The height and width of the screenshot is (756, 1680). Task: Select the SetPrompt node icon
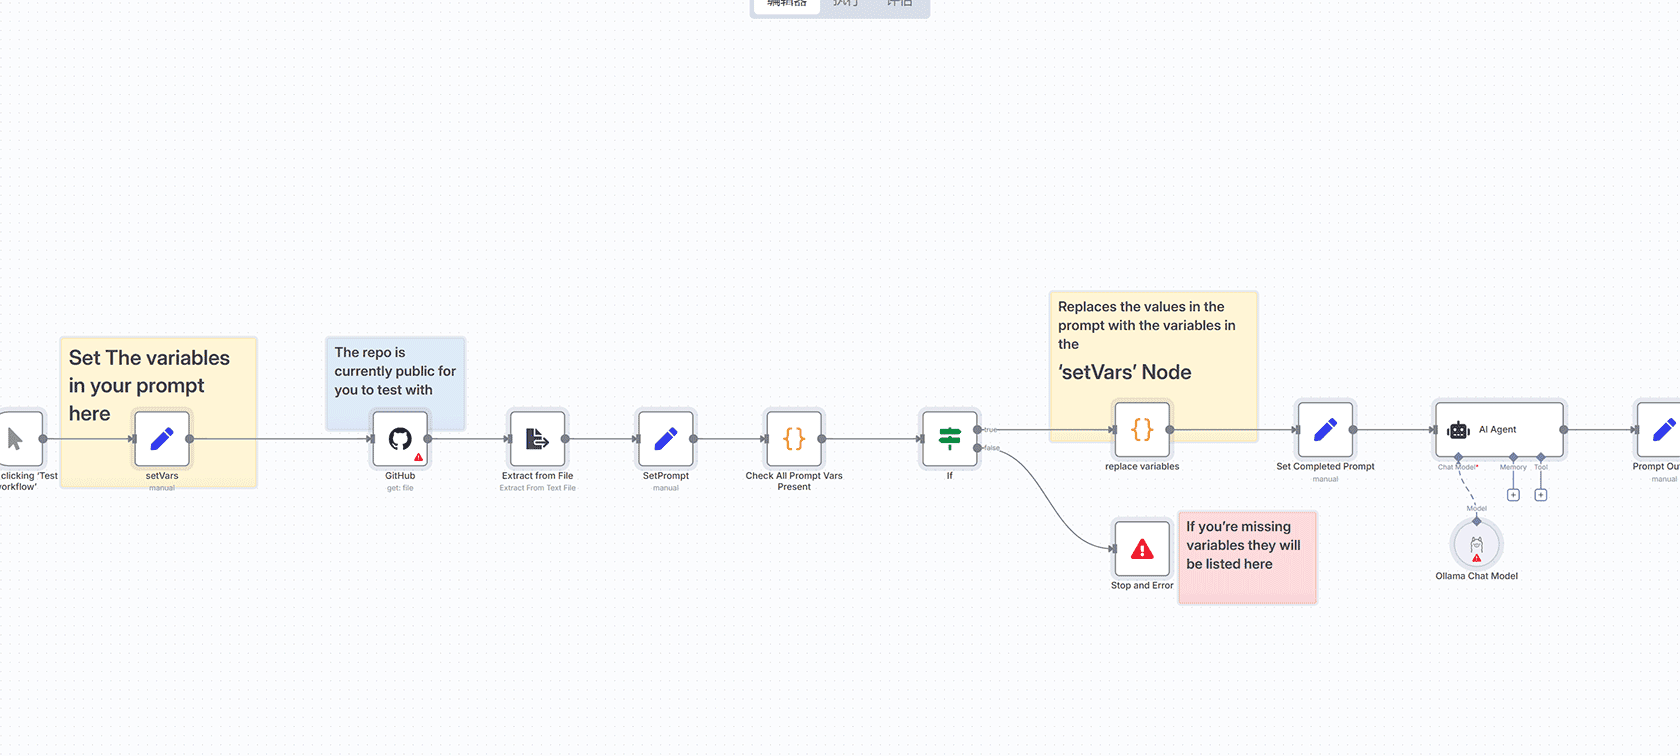[665, 439]
